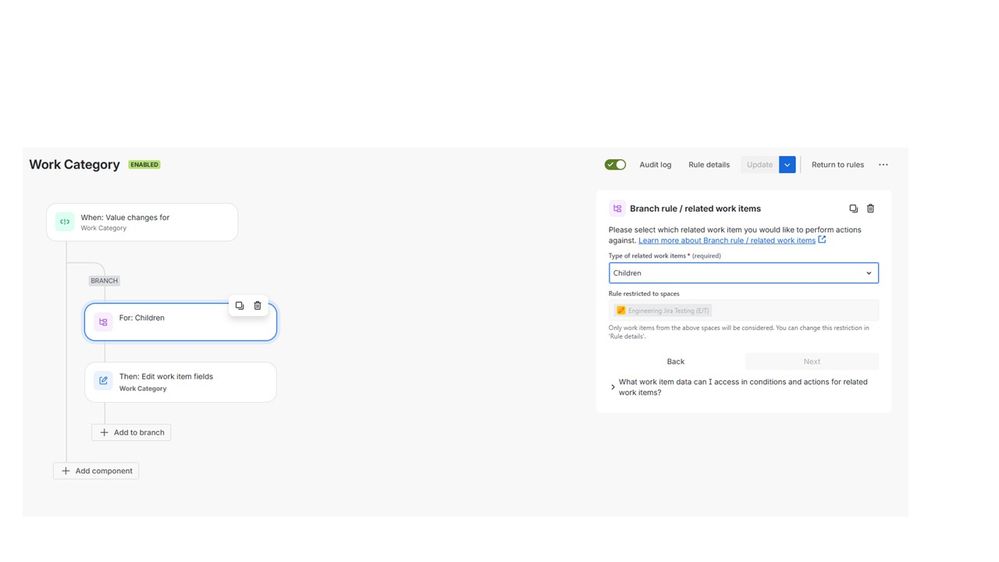Click Return to rules
This screenshot has width=999, height=562.
click(x=837, y=164)
